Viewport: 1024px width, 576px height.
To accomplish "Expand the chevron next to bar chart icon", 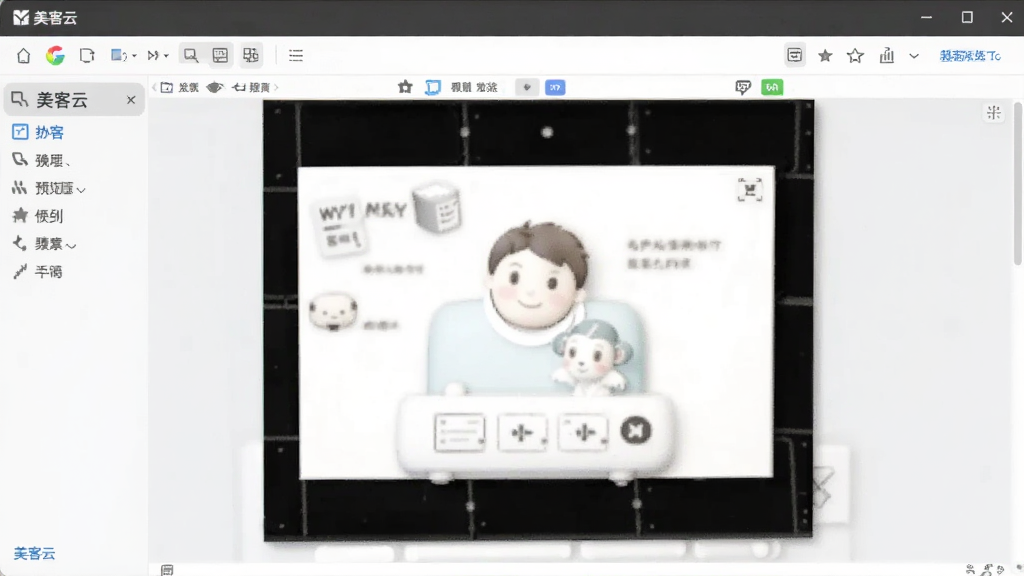I will pyautogui.click(x=914, y=56).
